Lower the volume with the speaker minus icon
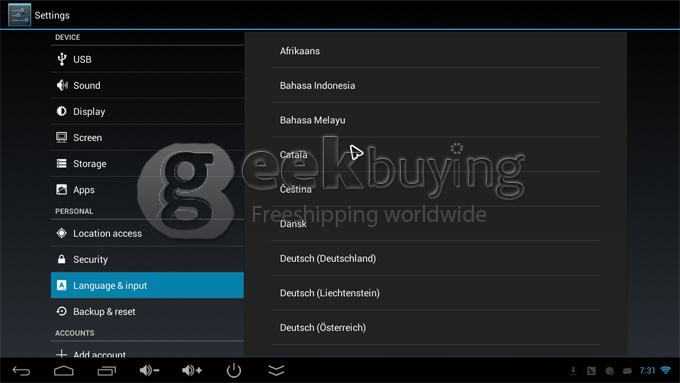Screen dimensions: 680x383 pyautogui.click(x=149, y=370)
